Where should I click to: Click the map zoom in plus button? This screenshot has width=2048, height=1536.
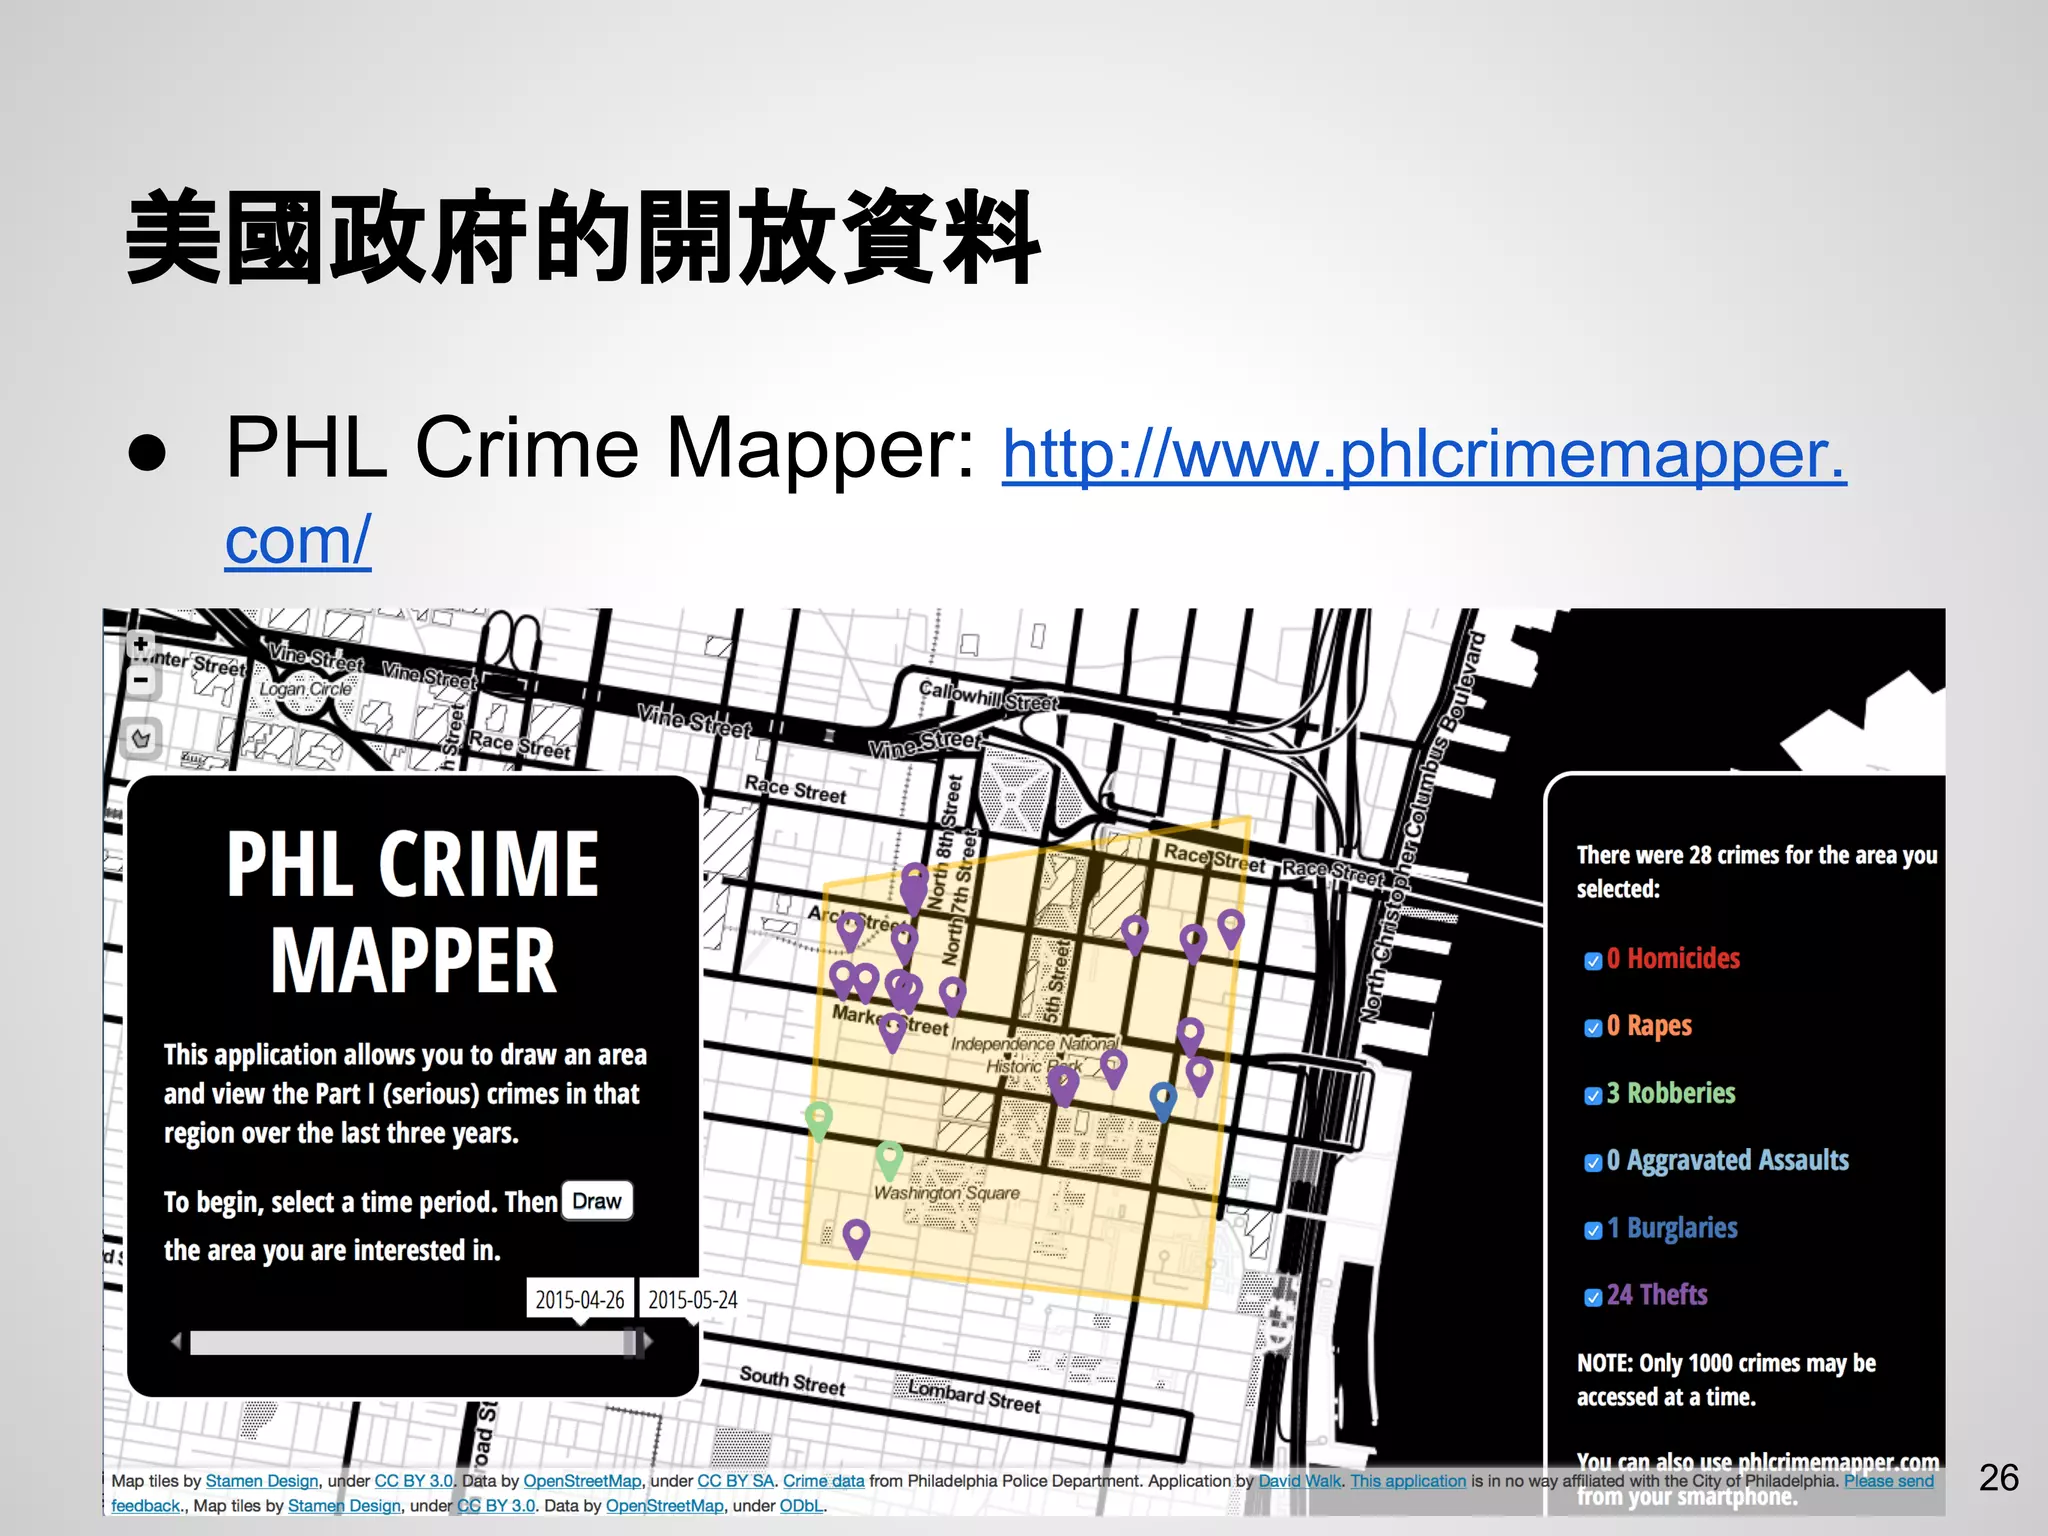(141, 645)
